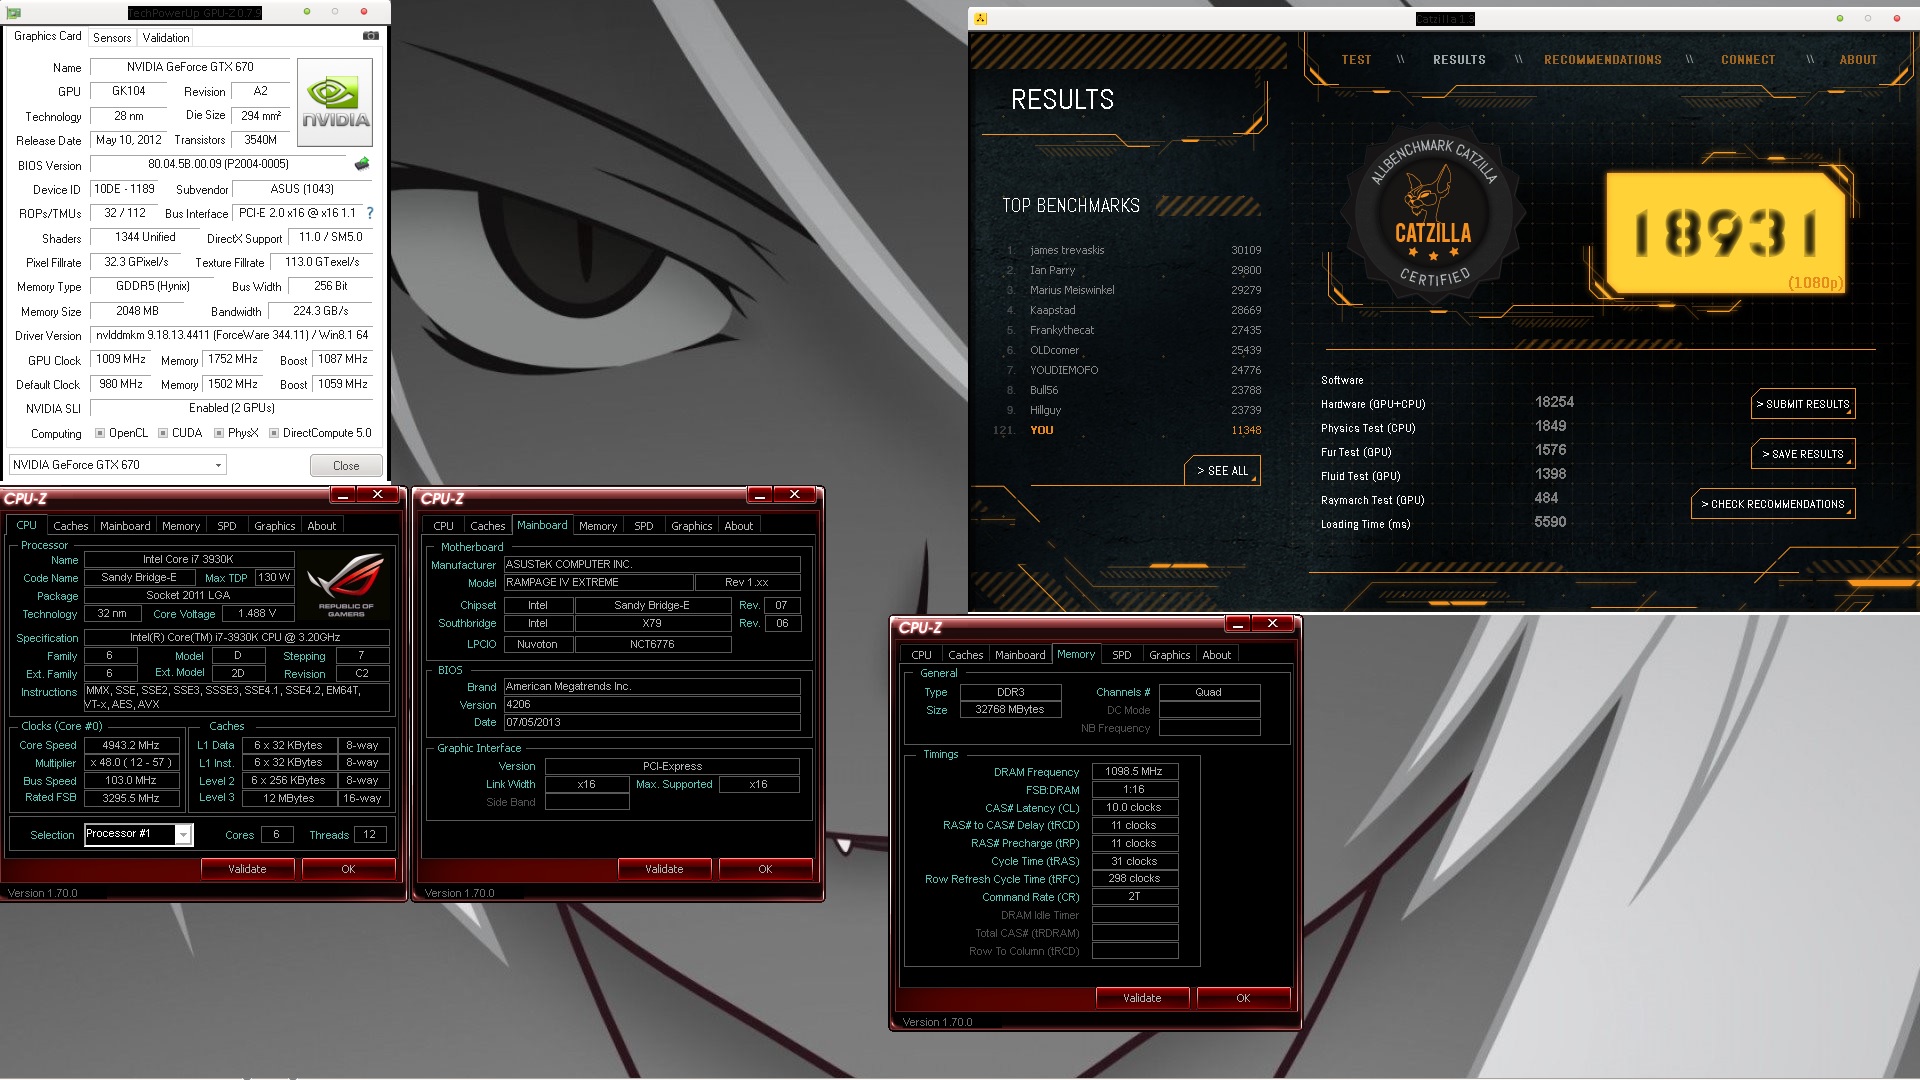Click OK in CPU-Z Memory window

1243,998
